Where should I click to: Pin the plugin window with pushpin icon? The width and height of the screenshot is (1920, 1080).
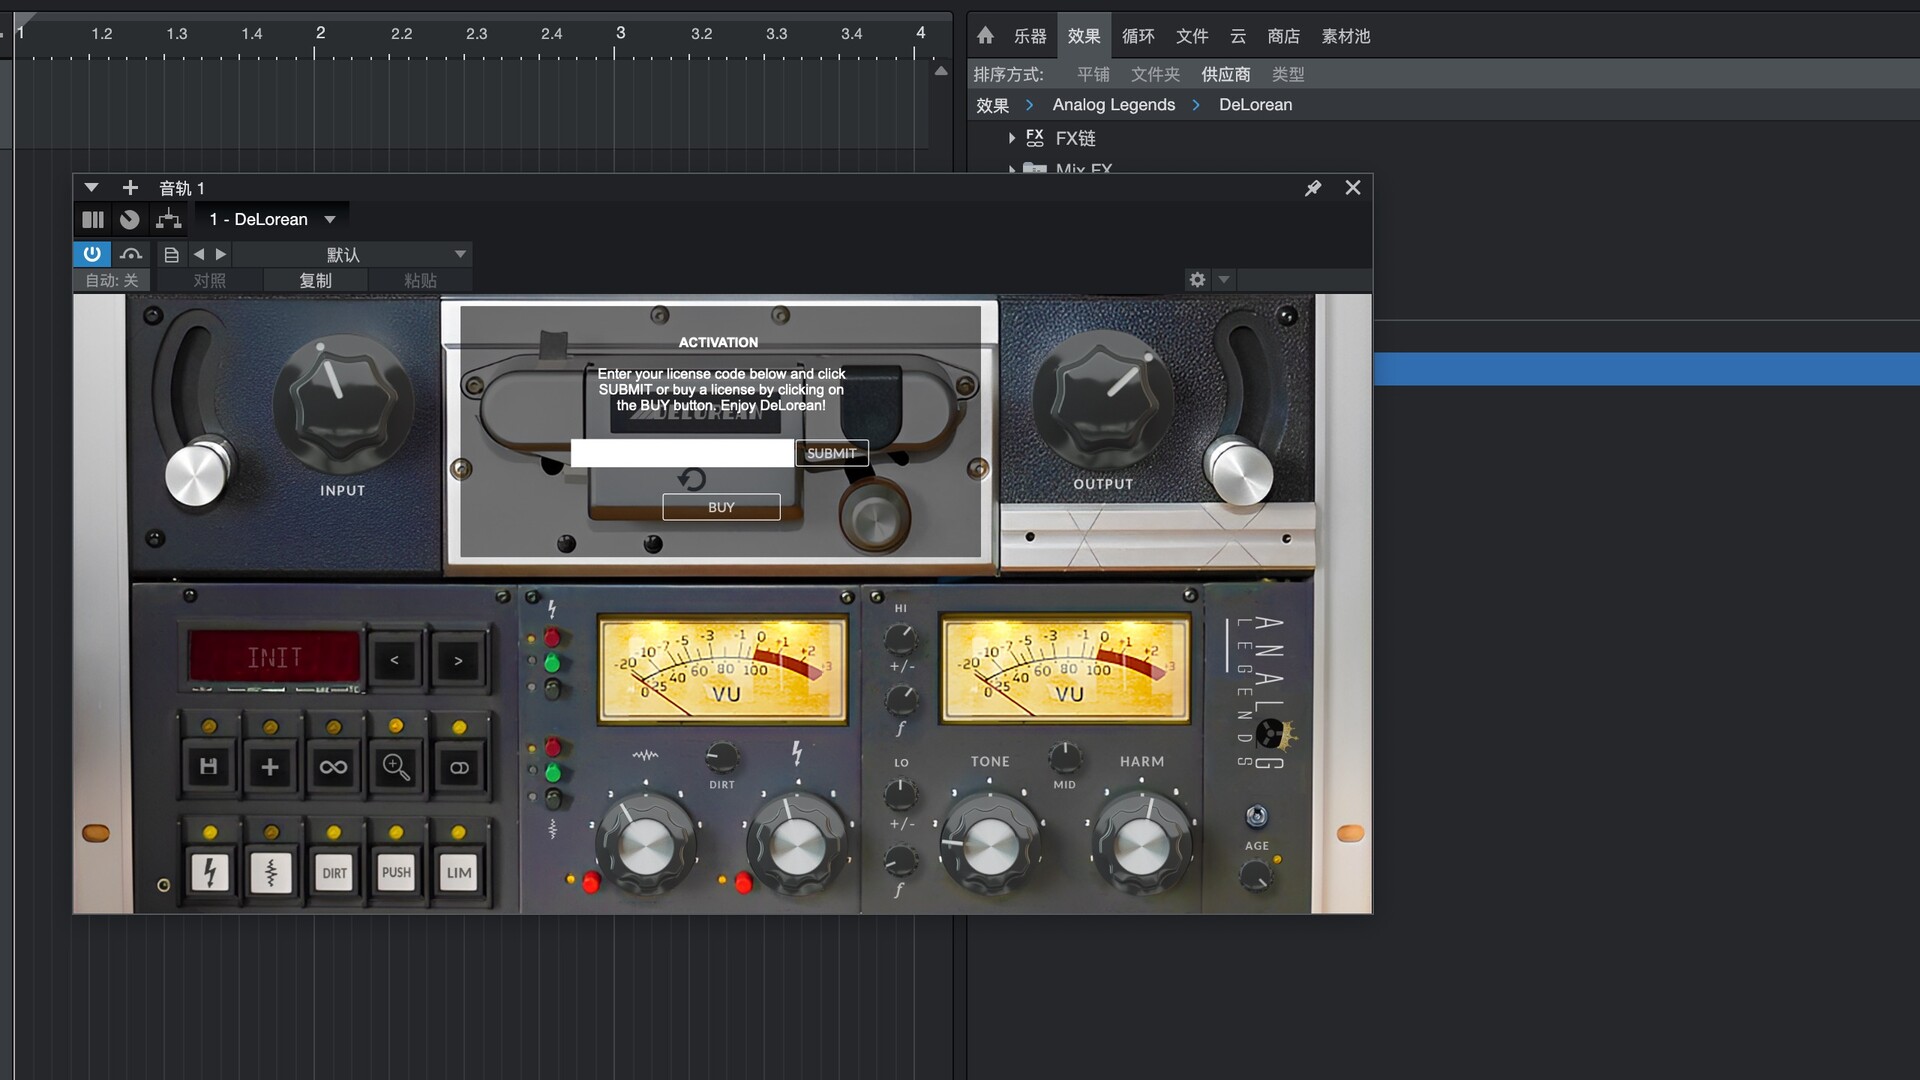(x=1313, y=188)
